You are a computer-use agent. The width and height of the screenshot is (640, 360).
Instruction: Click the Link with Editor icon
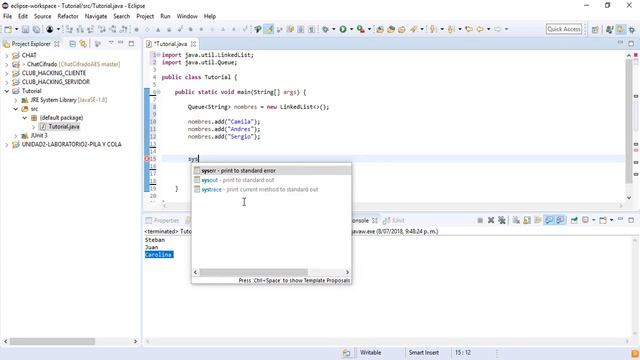83,44
